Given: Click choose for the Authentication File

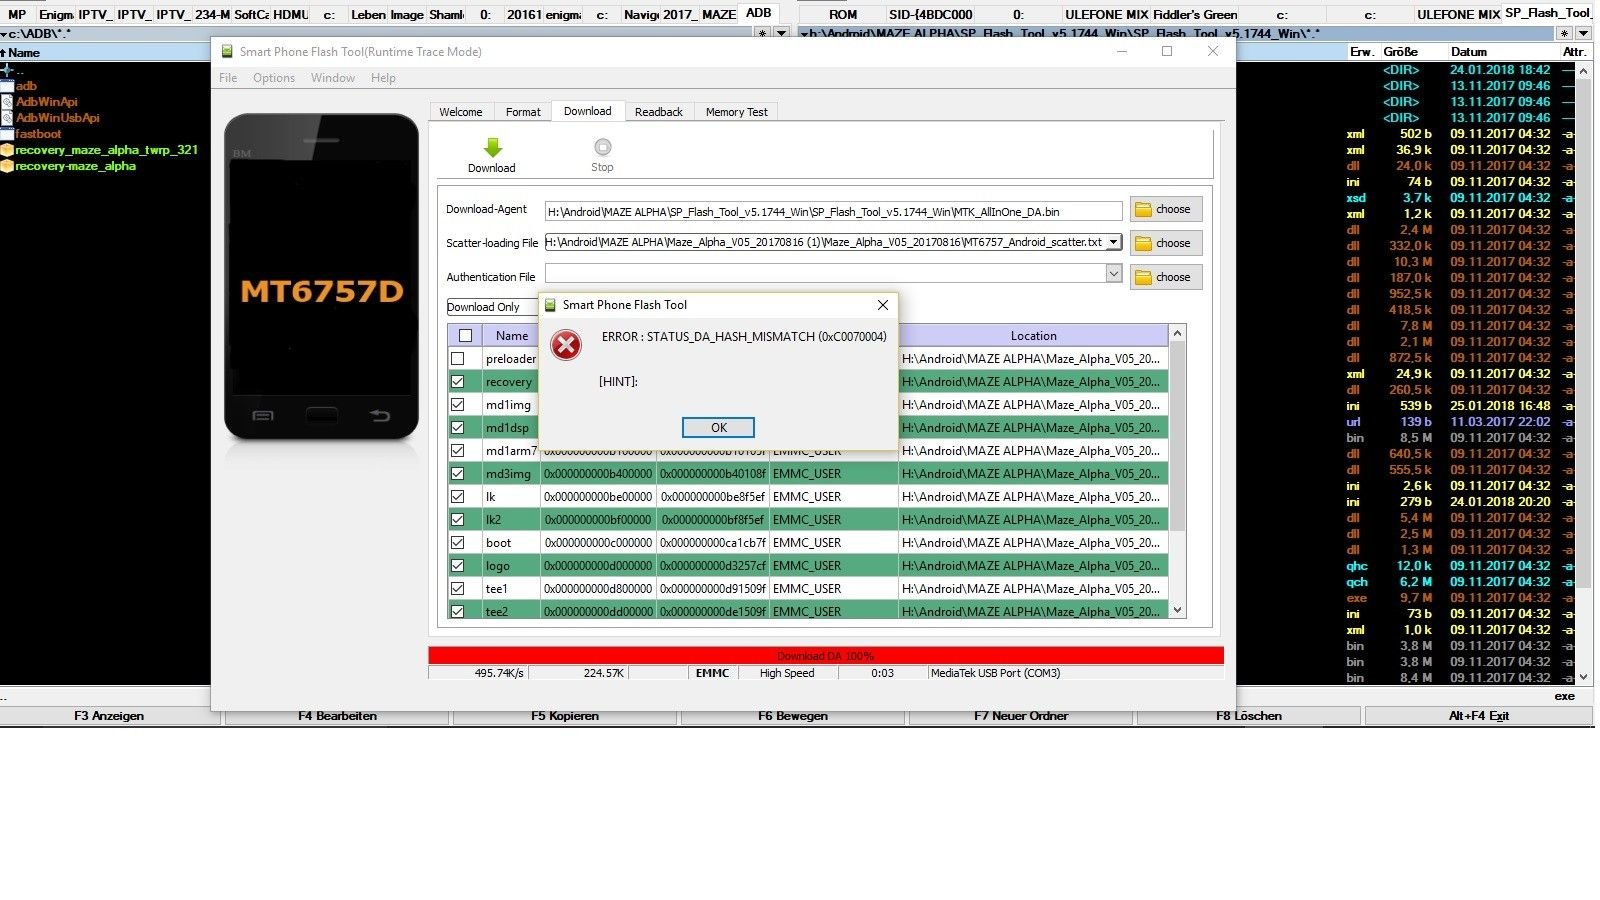Looking at the screenshot, I should [1166, 277].
